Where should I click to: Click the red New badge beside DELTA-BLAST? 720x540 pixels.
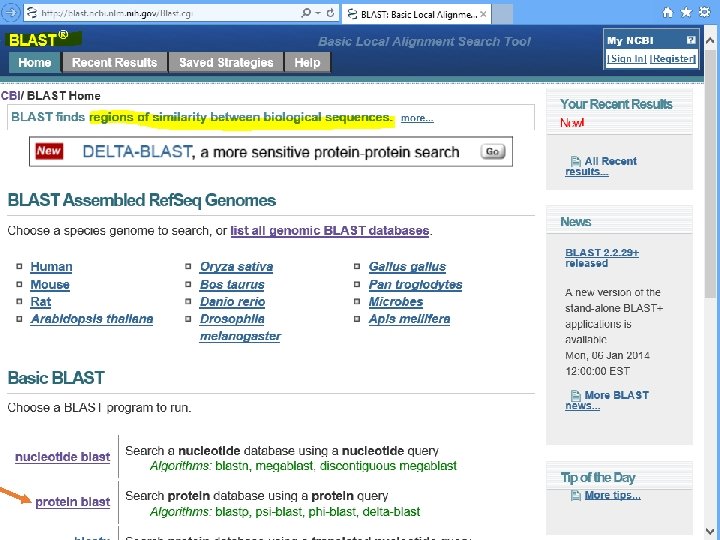tap(49, 151)
